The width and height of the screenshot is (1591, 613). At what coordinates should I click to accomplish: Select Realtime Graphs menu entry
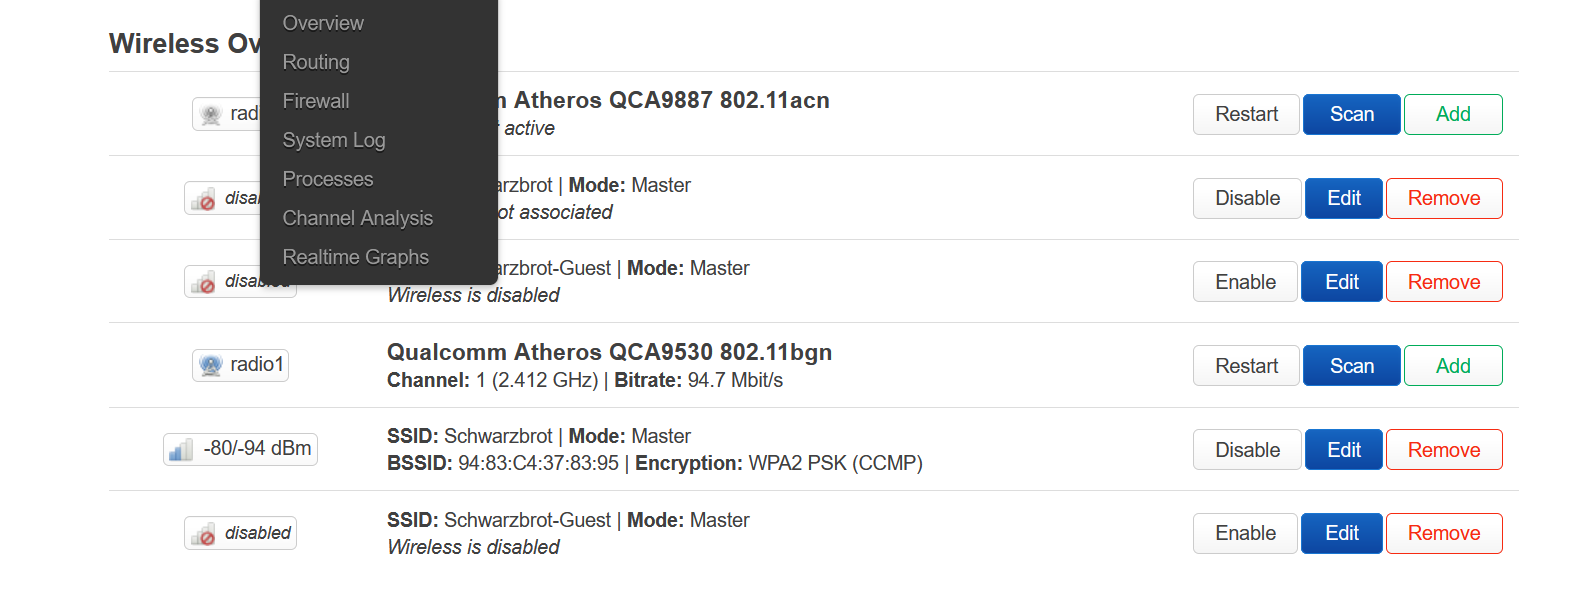tap(356, 257)
